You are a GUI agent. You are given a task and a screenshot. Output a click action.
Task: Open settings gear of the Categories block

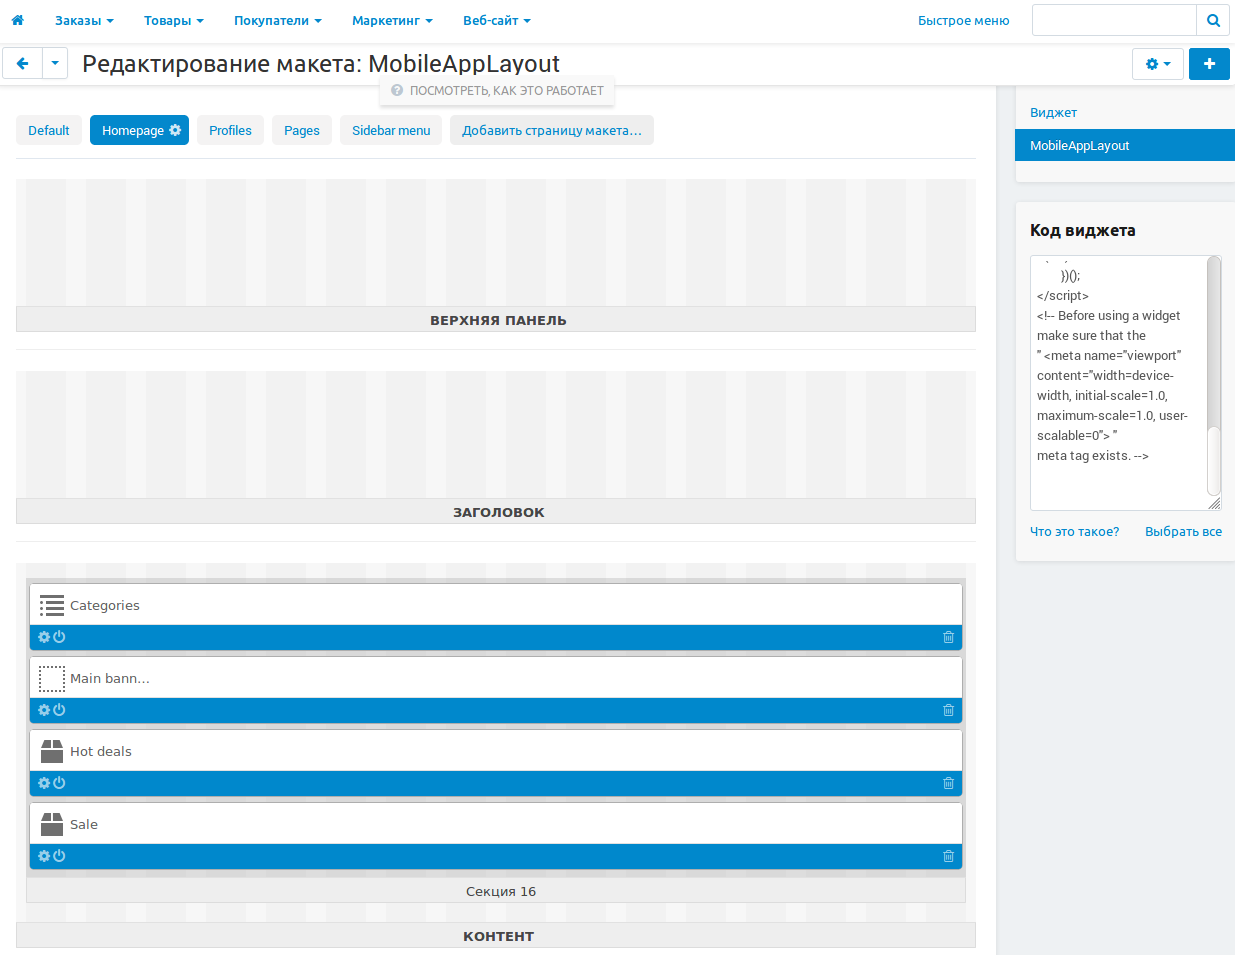click(44, 637)
